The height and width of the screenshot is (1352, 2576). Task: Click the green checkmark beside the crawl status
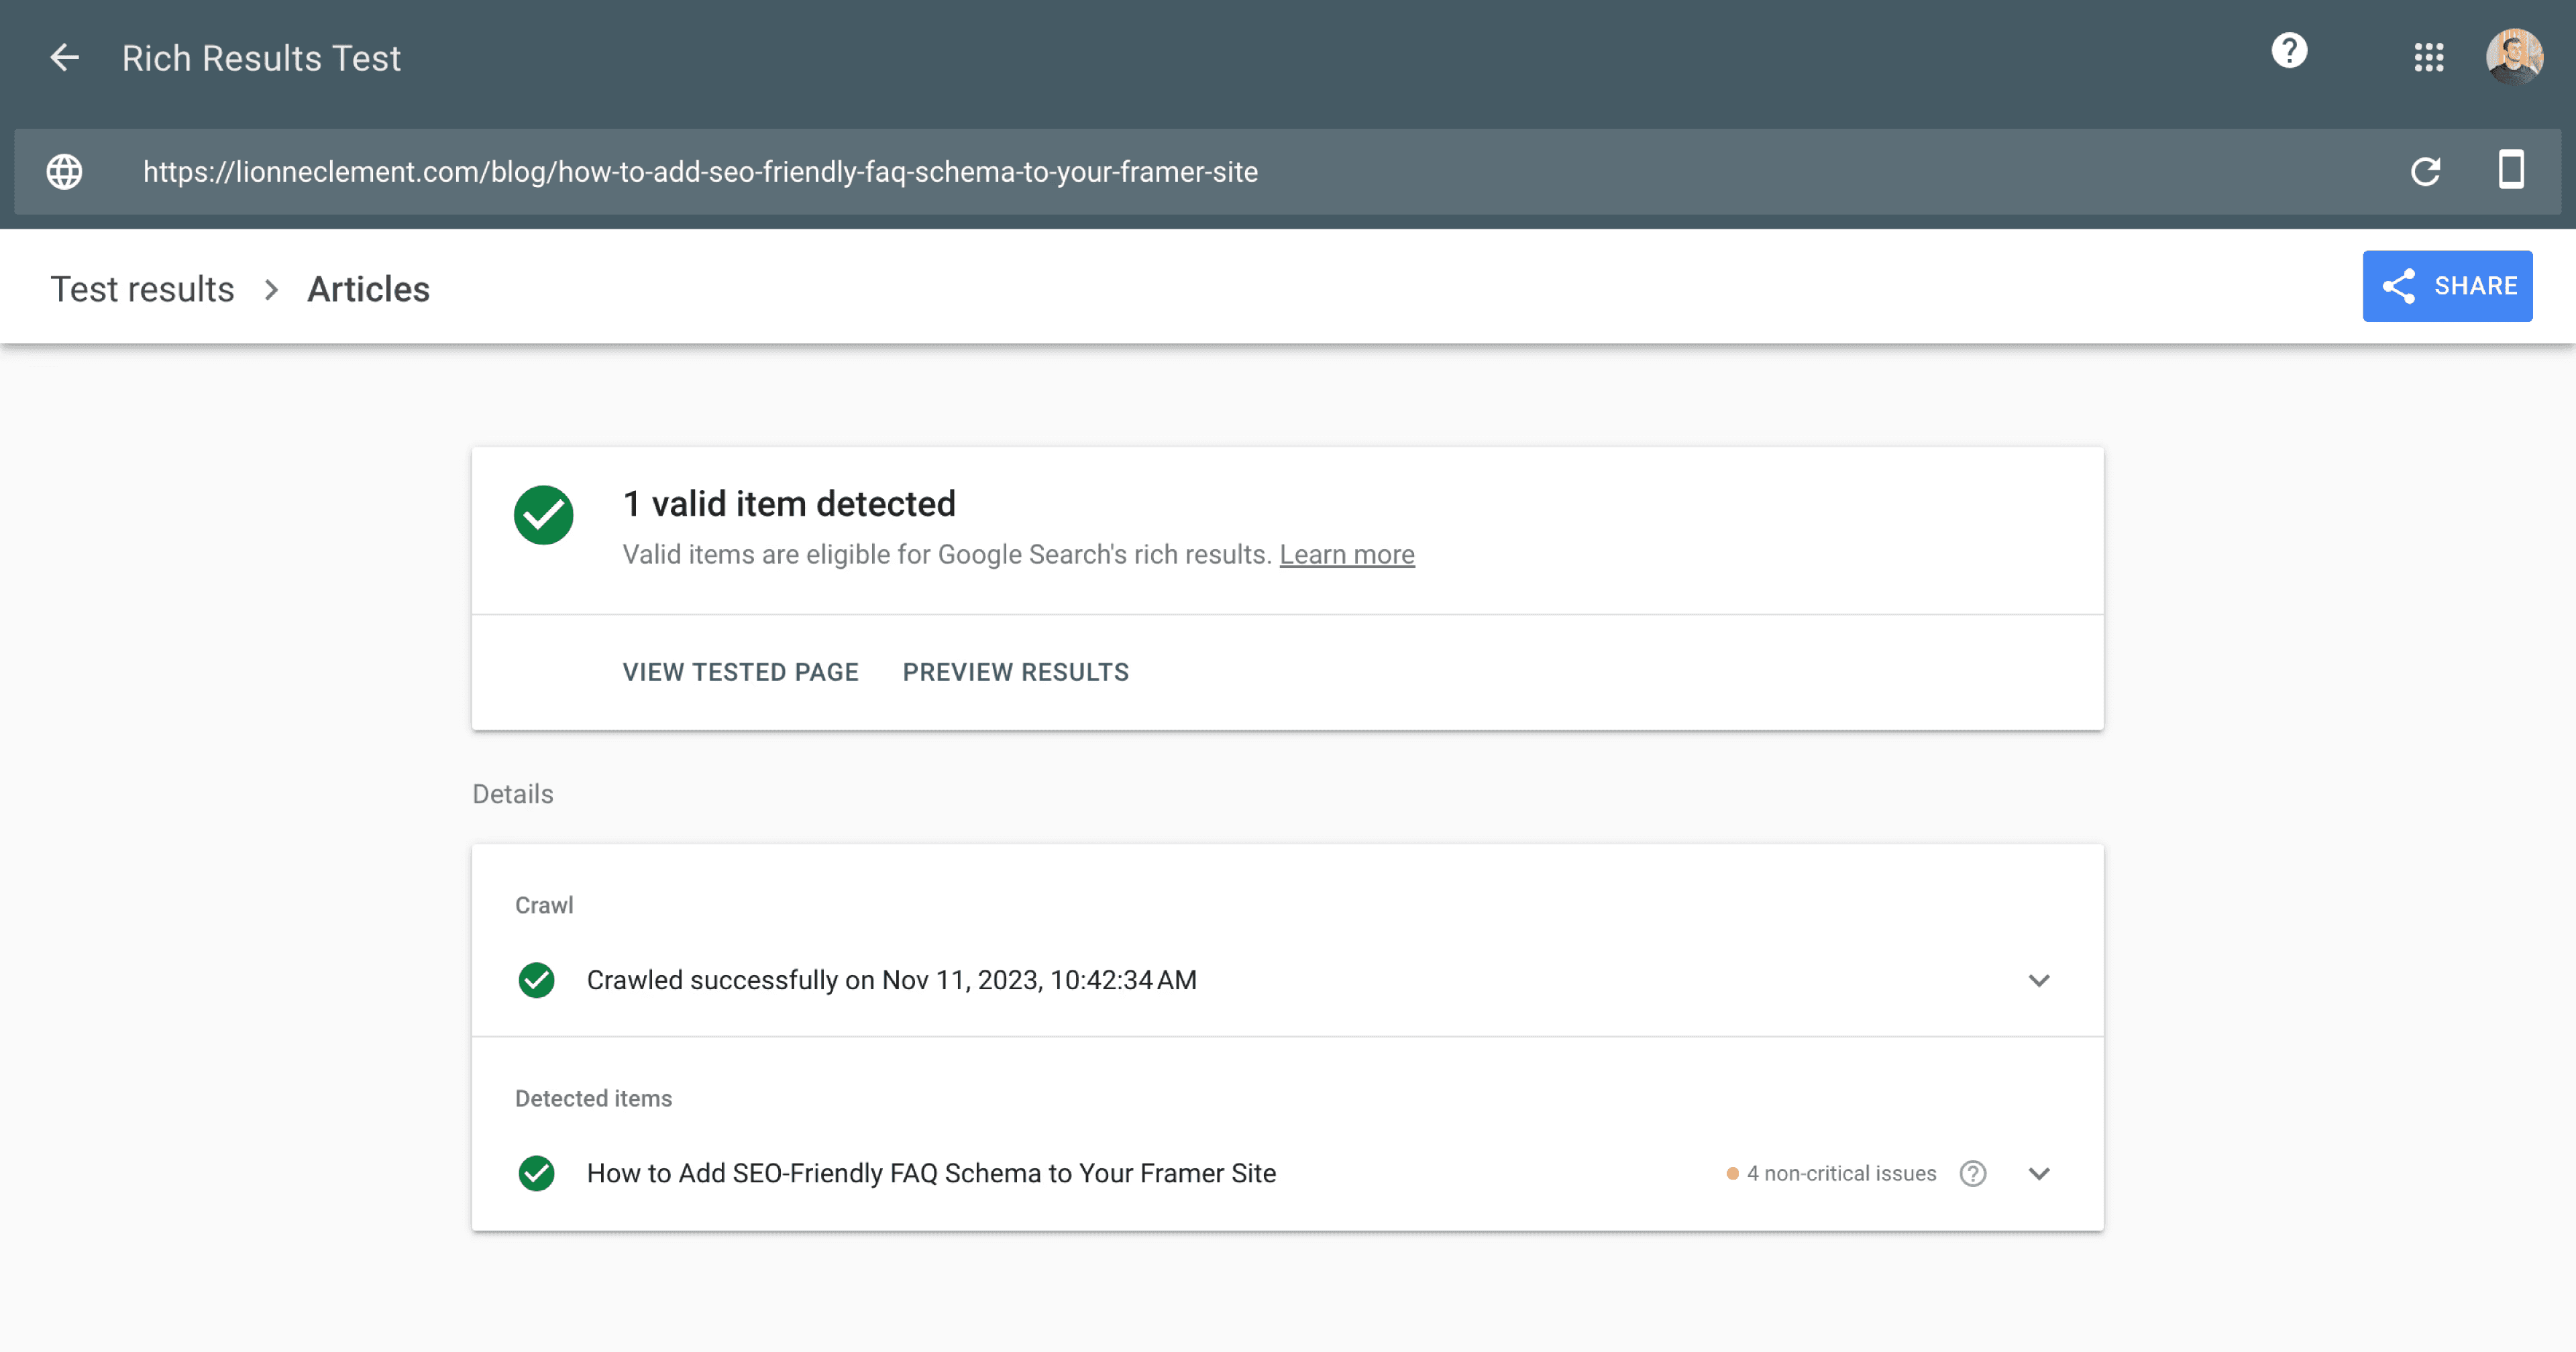coord(536,980)
